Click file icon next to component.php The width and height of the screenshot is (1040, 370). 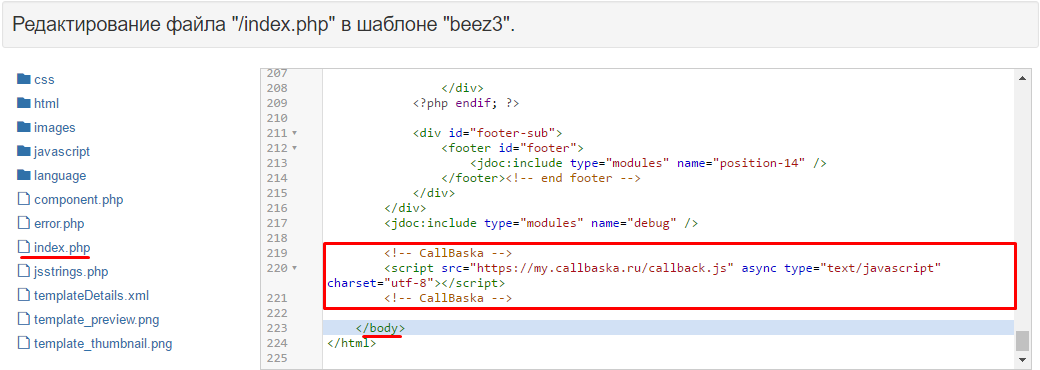[x=24, y=199]
